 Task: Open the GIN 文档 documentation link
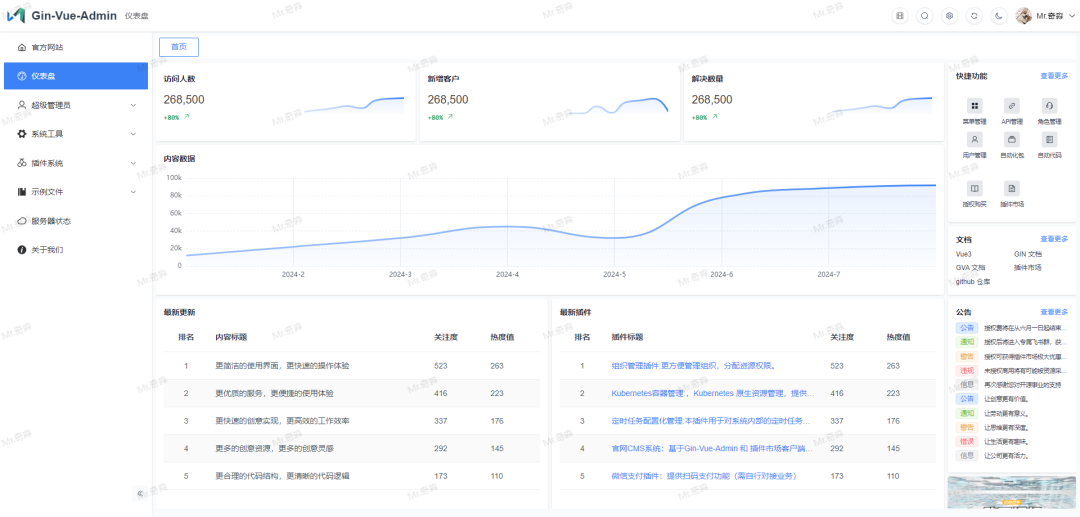tap(1027, 254)
